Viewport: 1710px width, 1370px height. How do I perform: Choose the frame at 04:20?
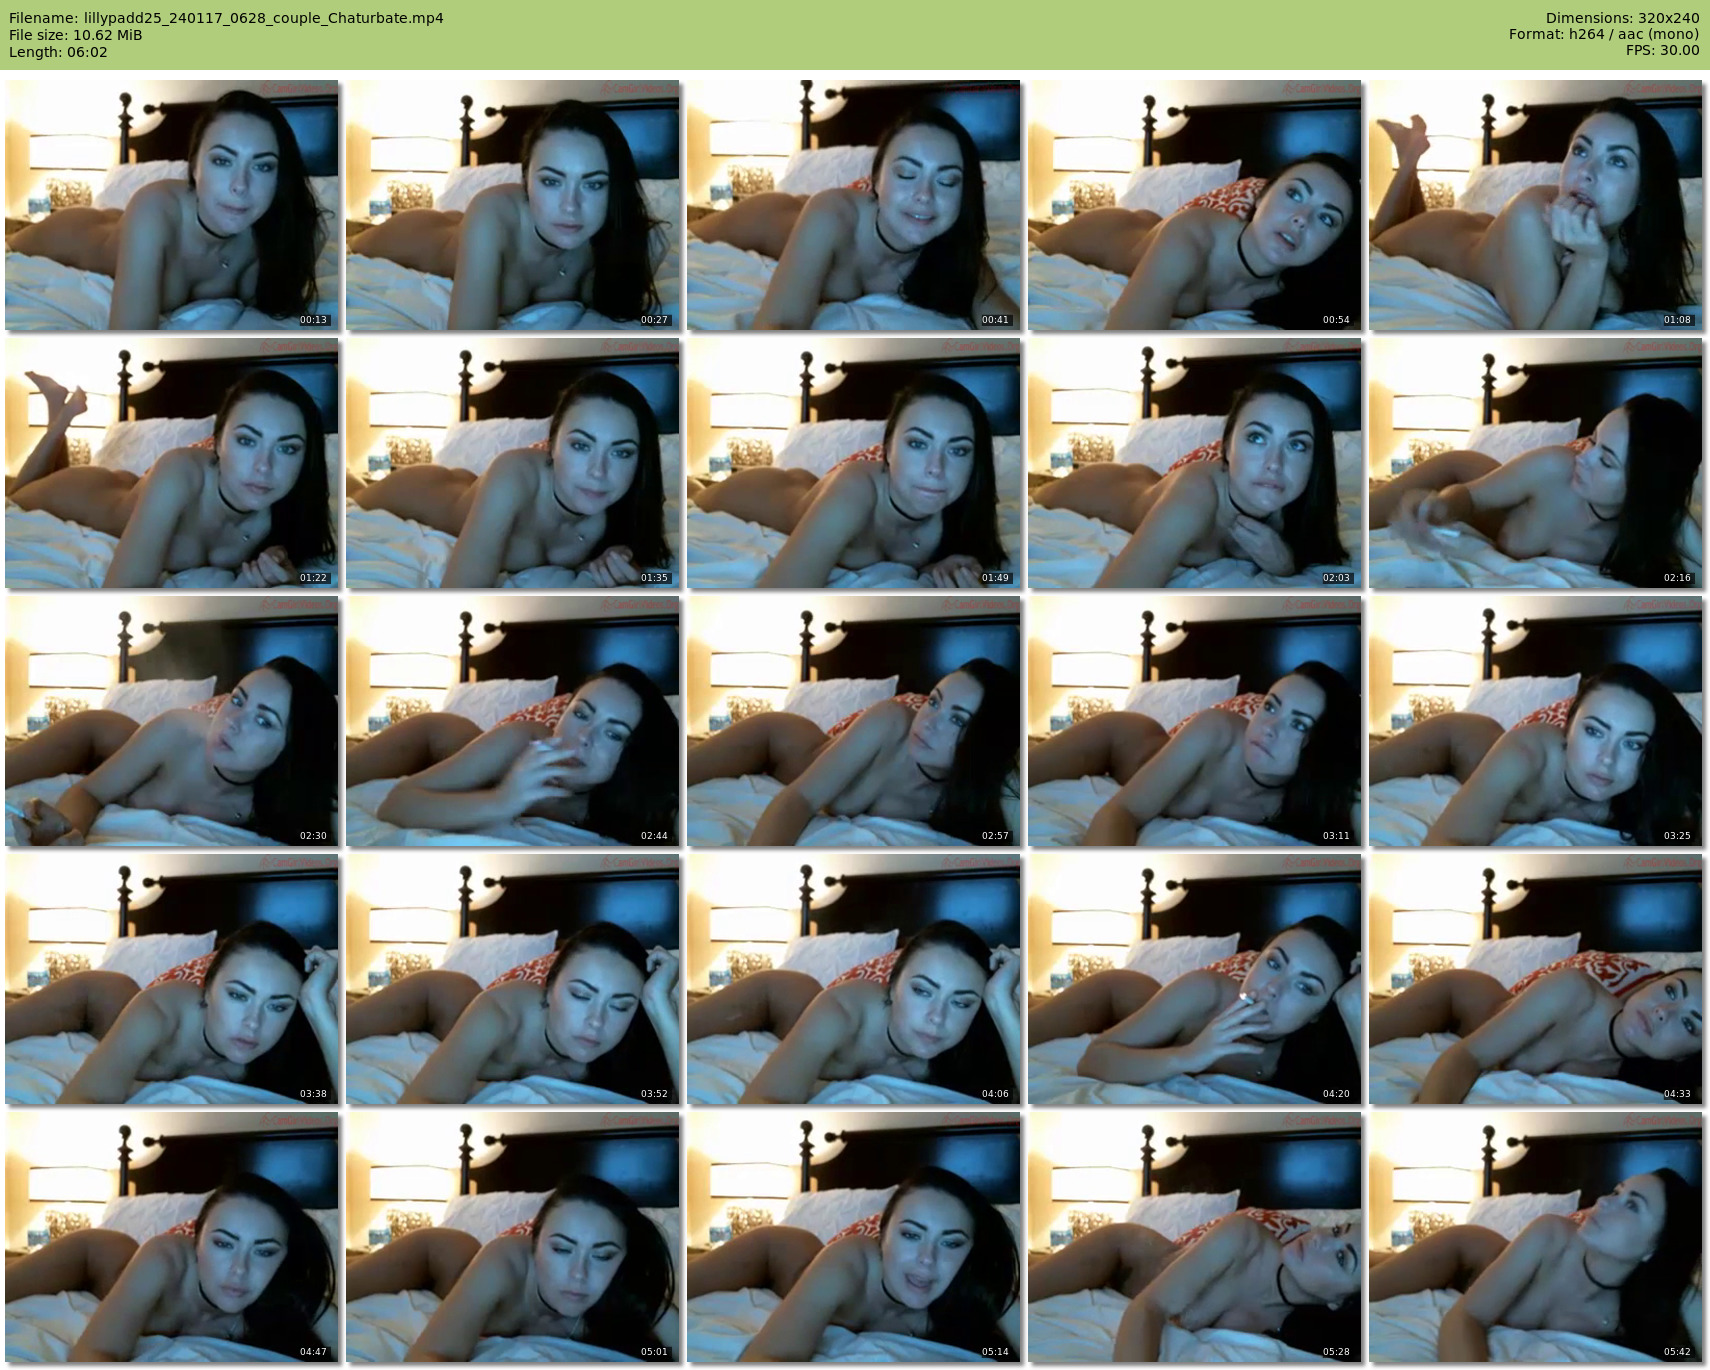coord(1195,979)
